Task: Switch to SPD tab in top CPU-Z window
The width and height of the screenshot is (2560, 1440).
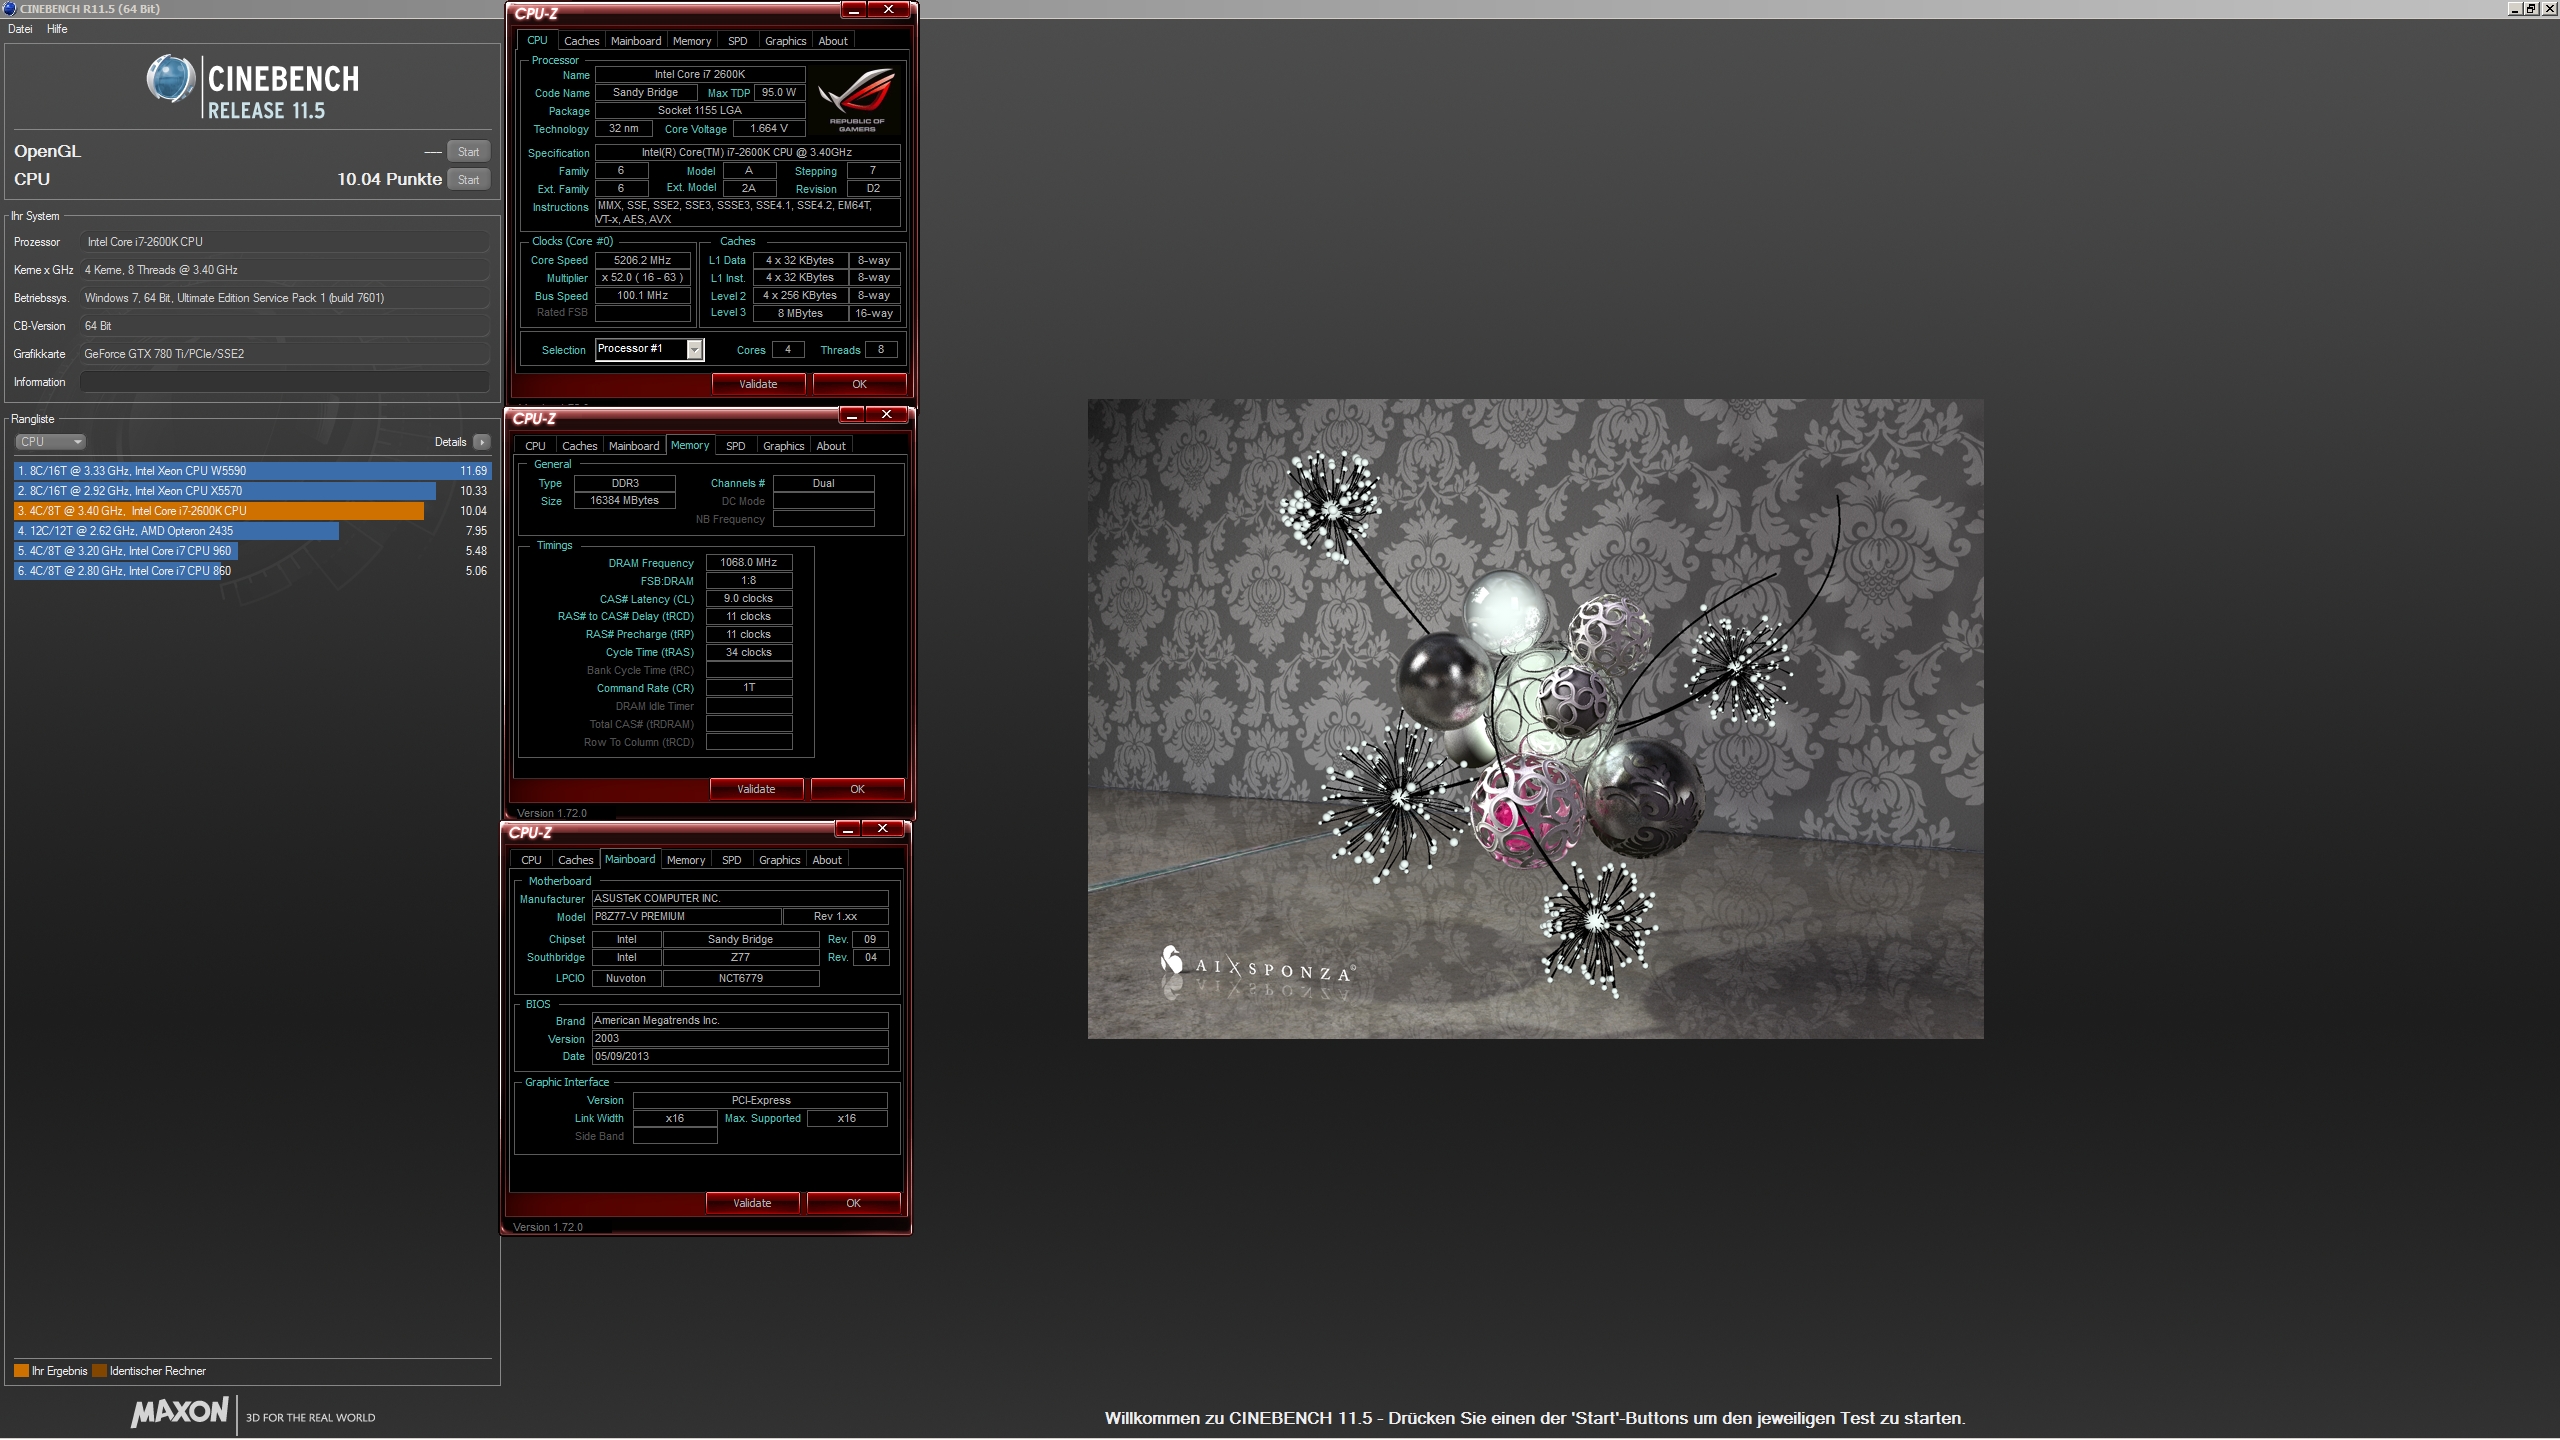Action: pos(737,41)
